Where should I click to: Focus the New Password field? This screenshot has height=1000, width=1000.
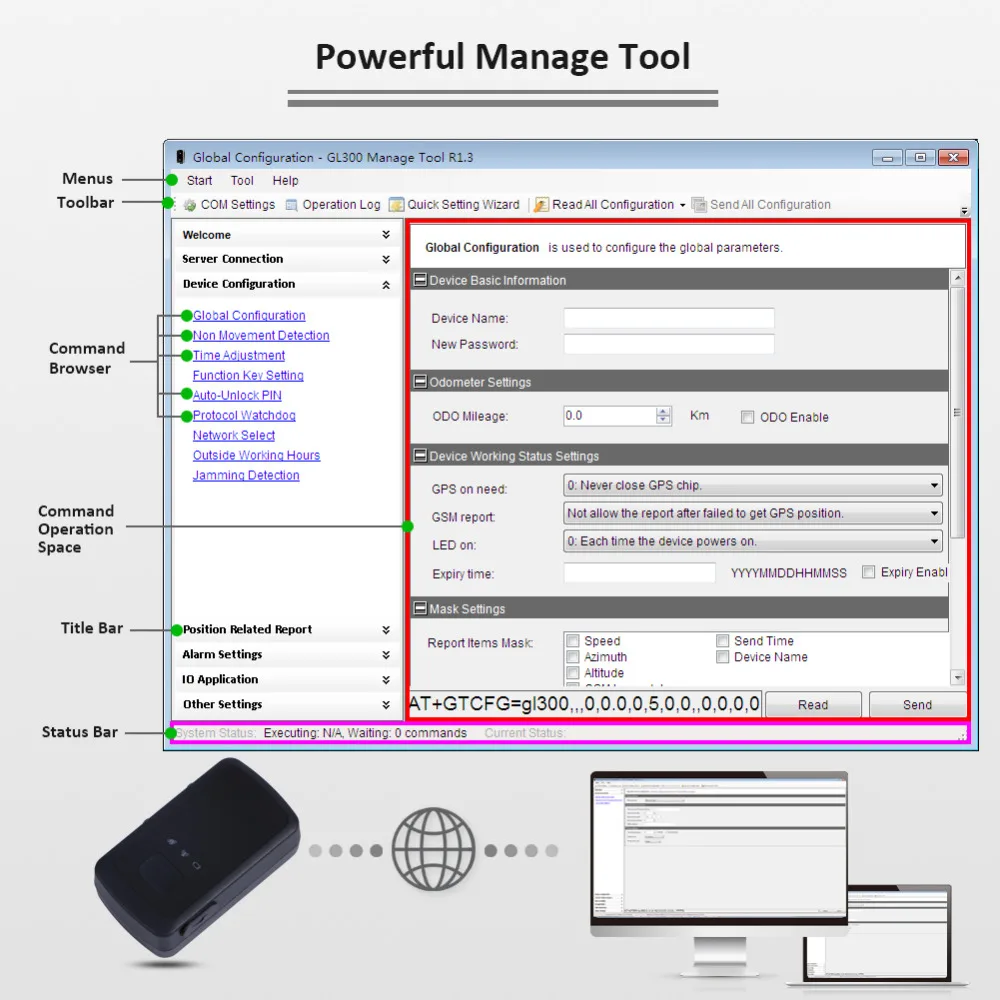(x=669, y=344)
